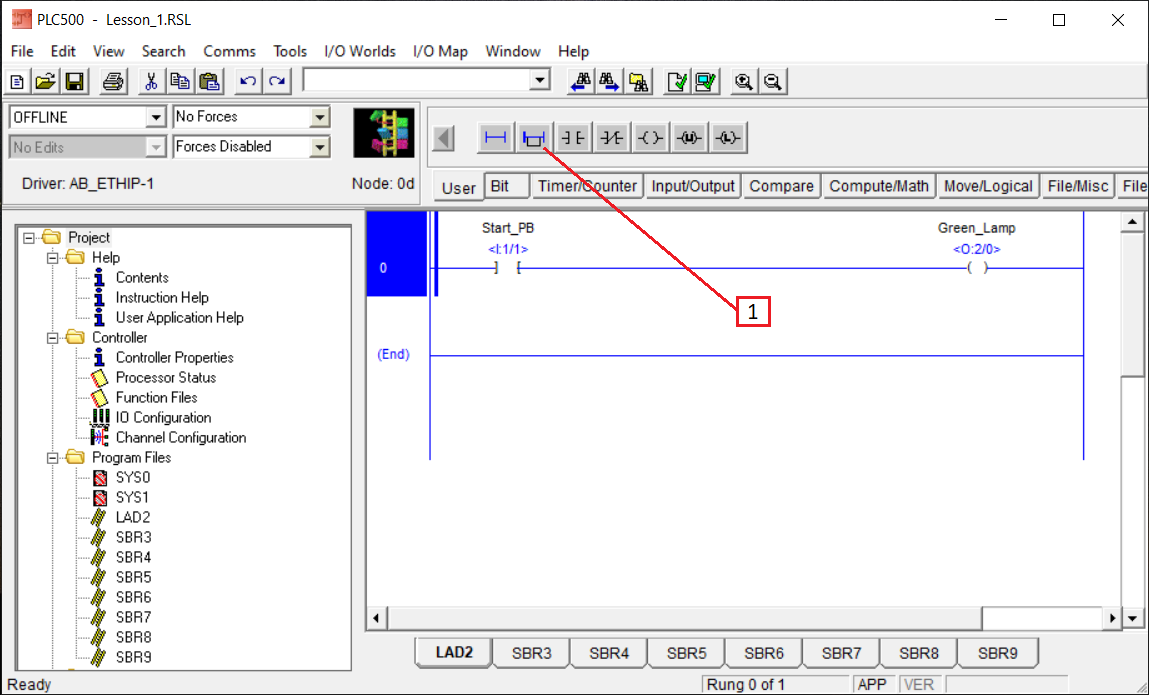This screenshot has width=1149, height=695.
Task: Click the Cut scissors icon
Action: tap(151, 81)
